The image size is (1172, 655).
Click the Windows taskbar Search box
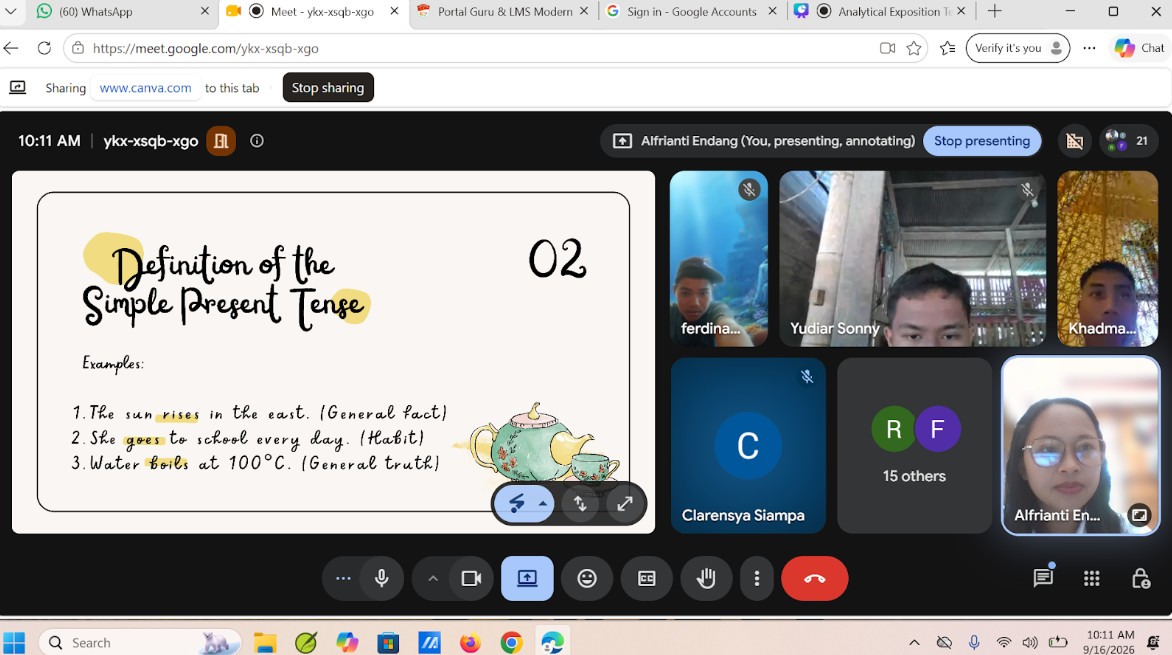click(x=140, y=642)
